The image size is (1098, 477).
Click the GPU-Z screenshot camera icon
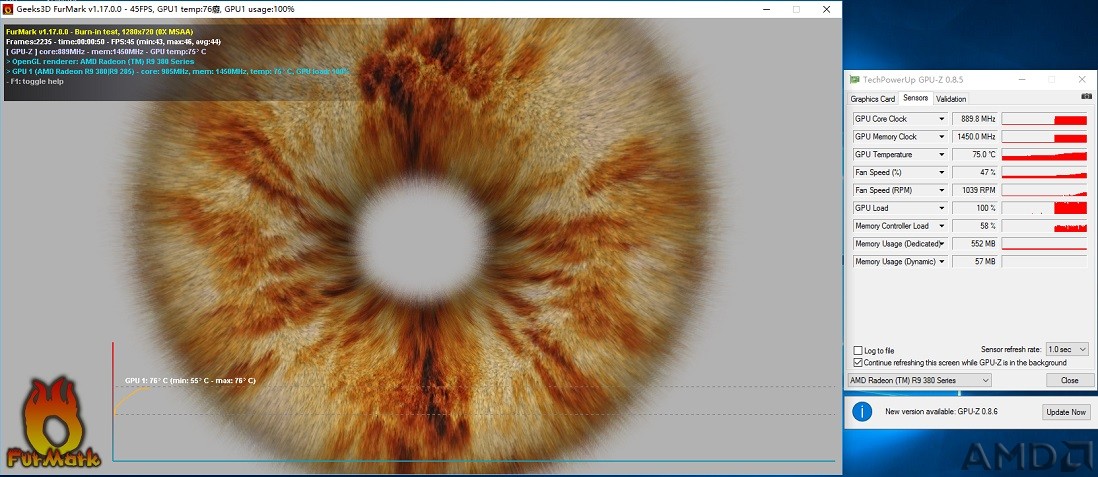pos(1086,95)
